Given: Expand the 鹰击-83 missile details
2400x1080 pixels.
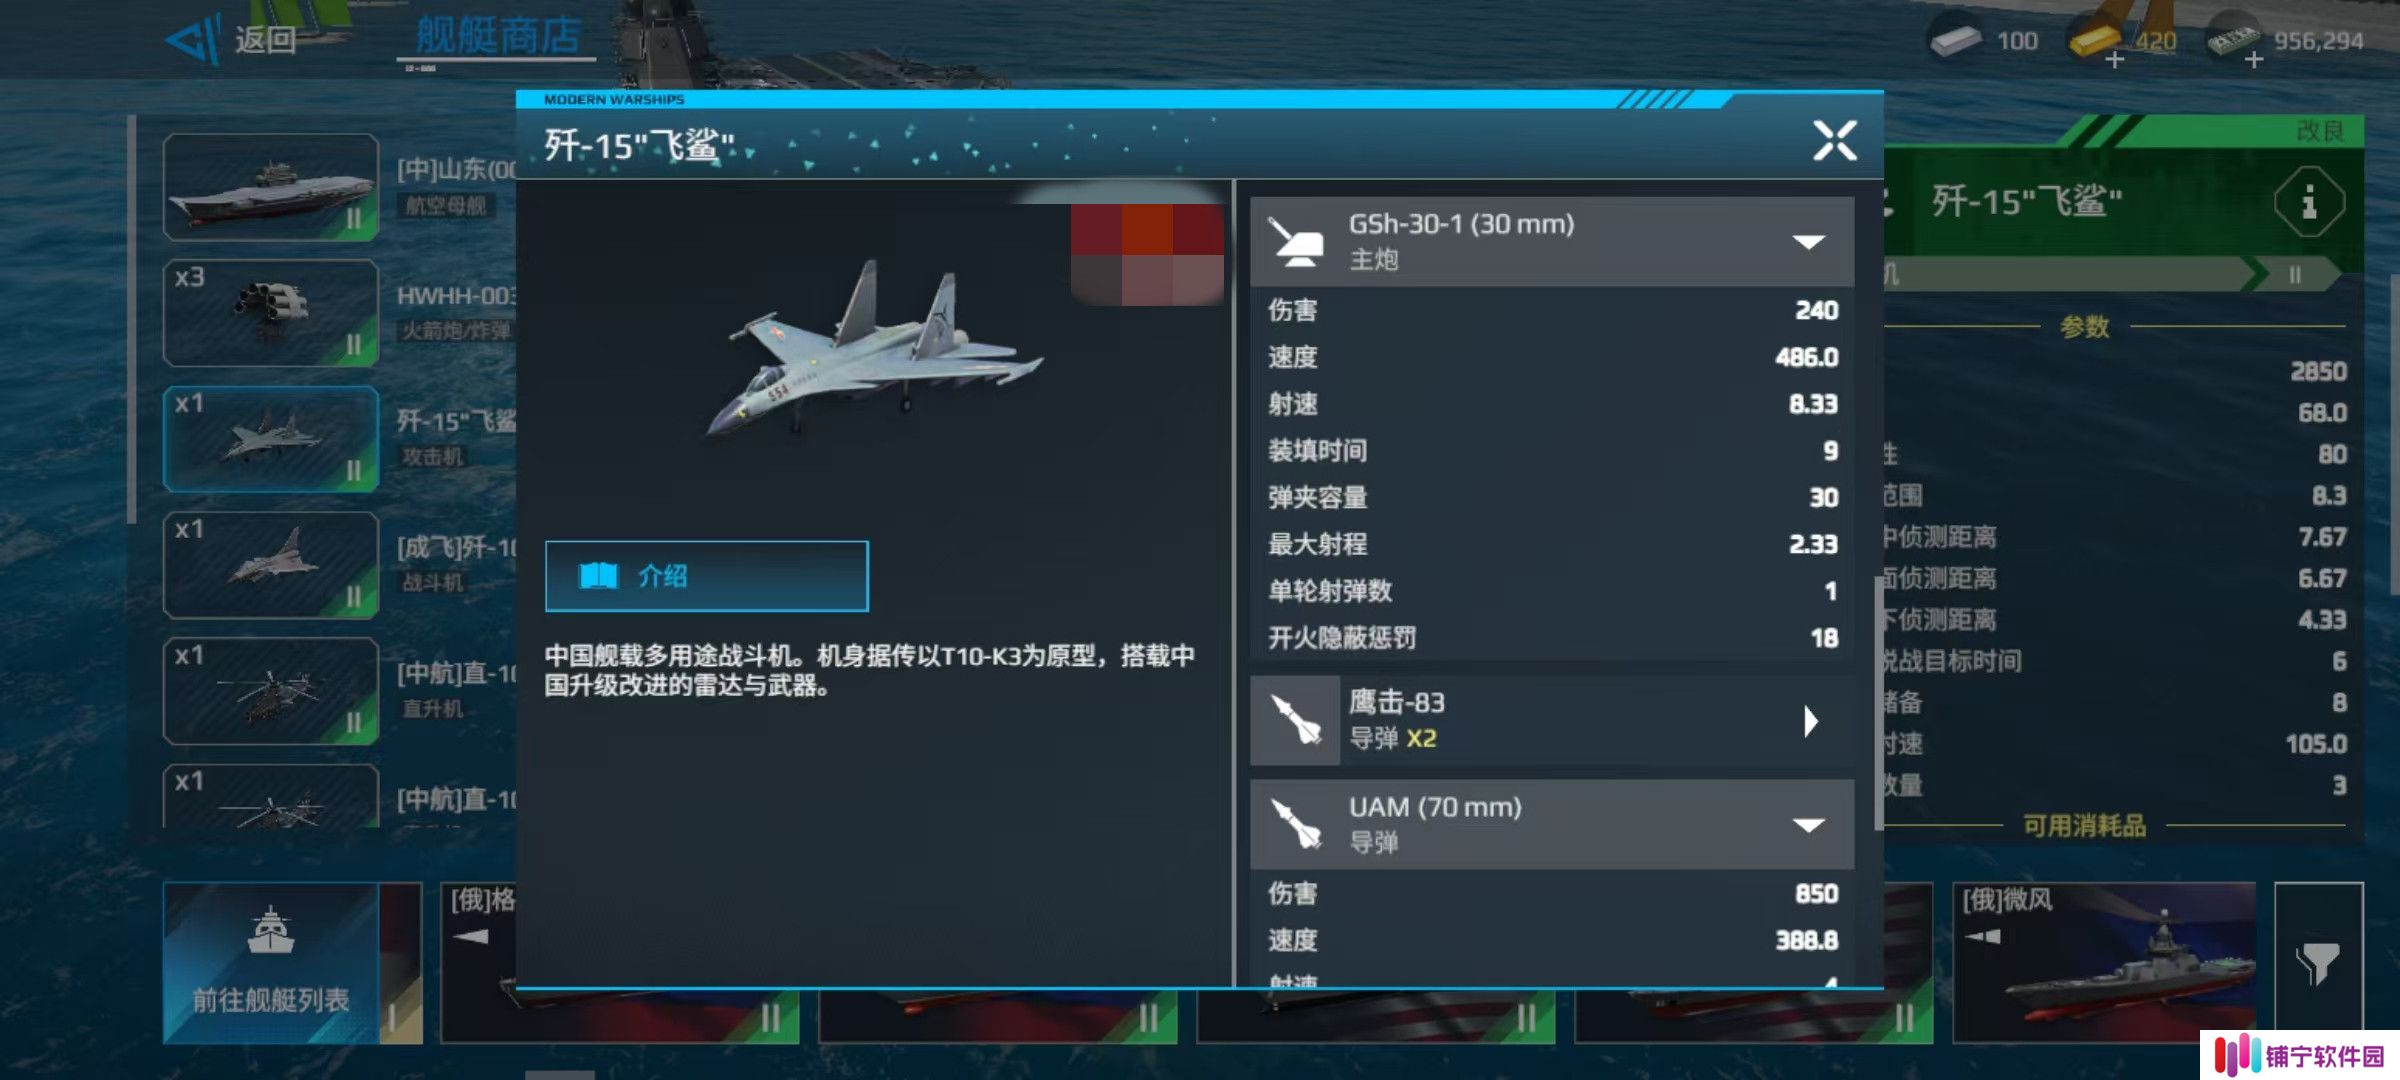Looking at the screenshot, I should point(1810,721).
